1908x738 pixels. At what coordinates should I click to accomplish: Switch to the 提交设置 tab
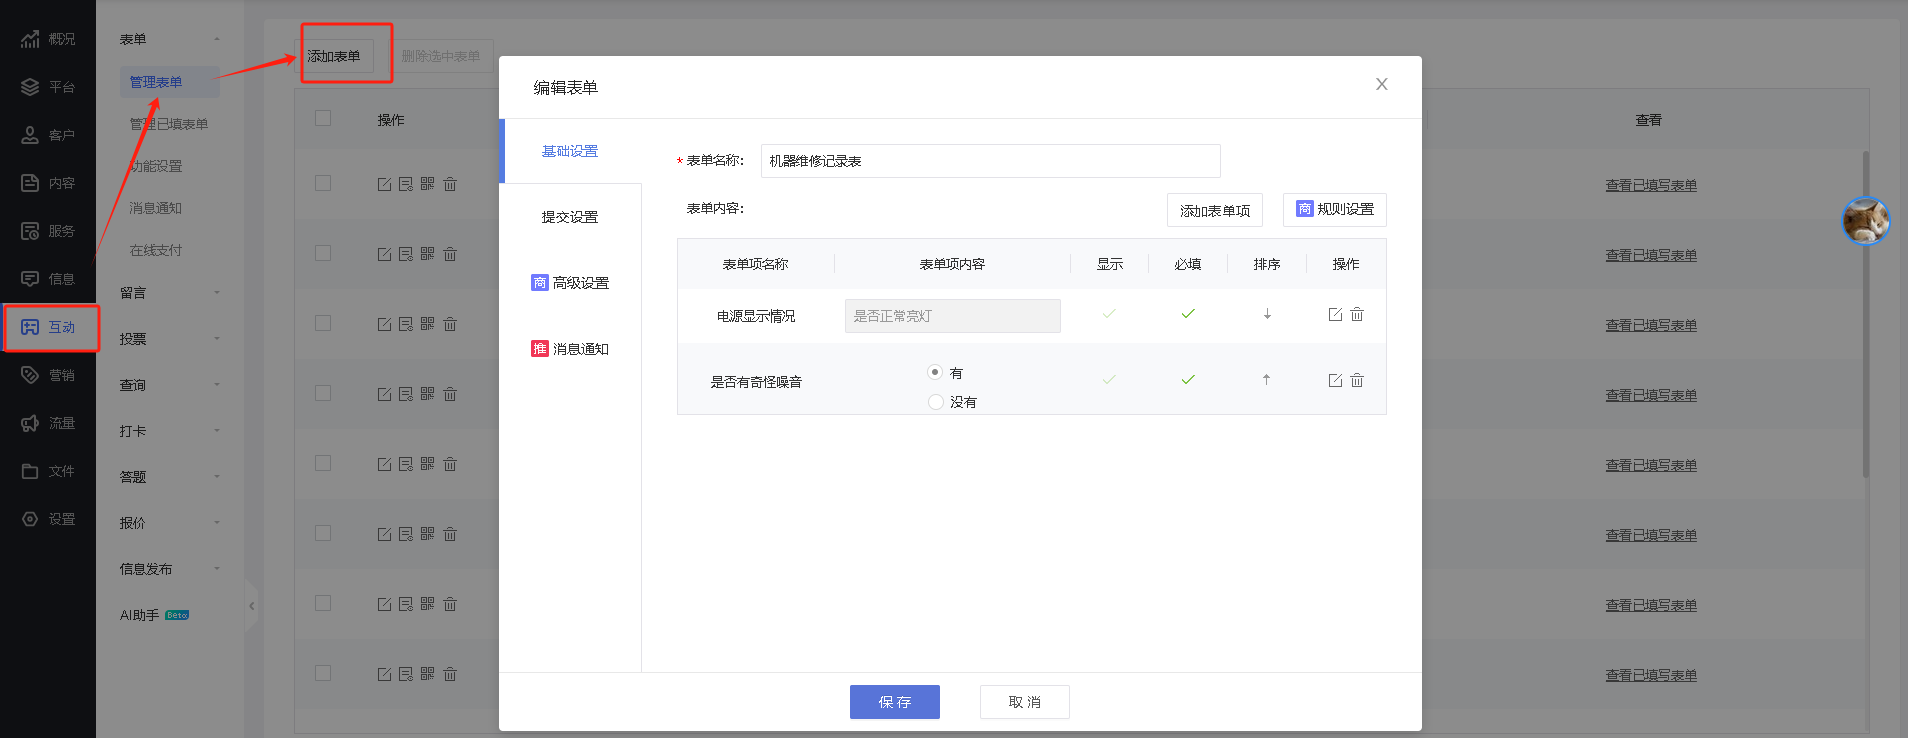point(570,217)
